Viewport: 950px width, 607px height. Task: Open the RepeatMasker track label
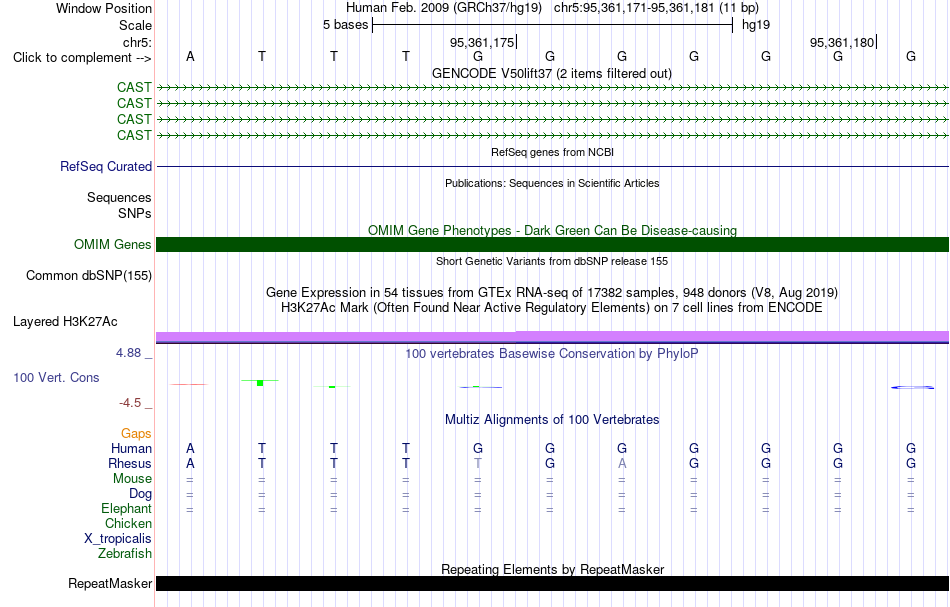coord(110,583)
